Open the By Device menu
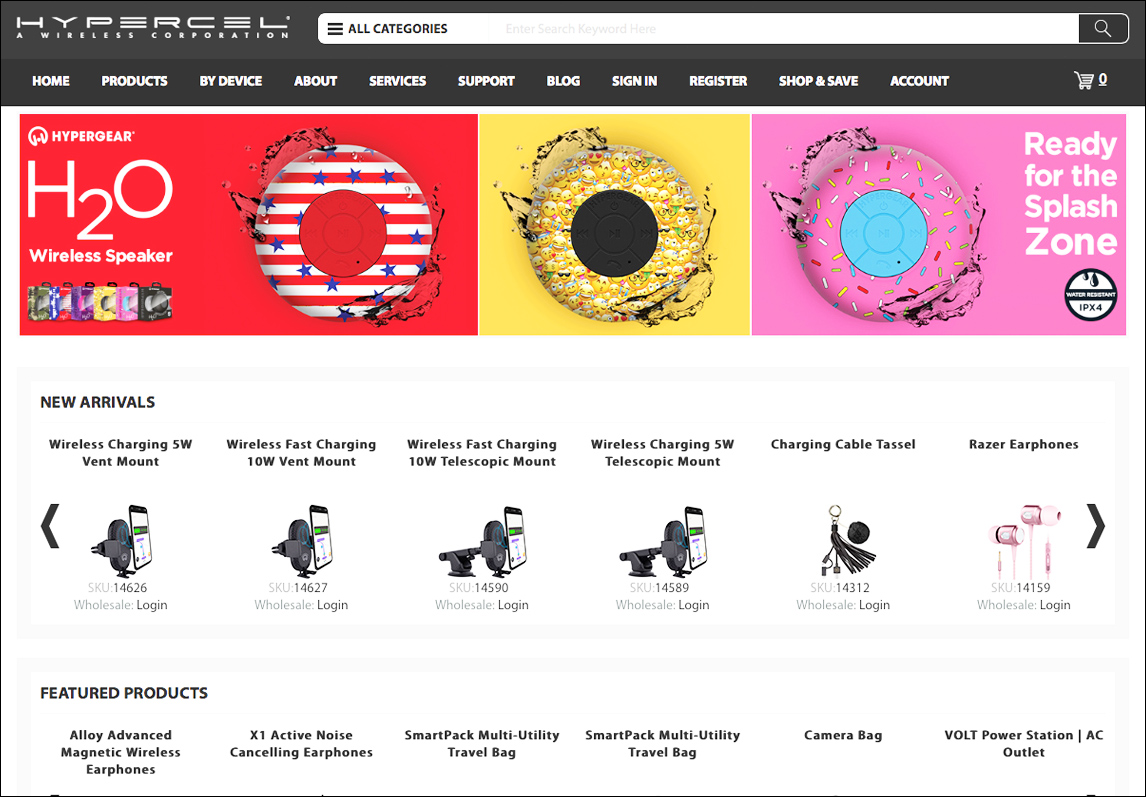The image size is (1146, 797). (x=230, y=81)
